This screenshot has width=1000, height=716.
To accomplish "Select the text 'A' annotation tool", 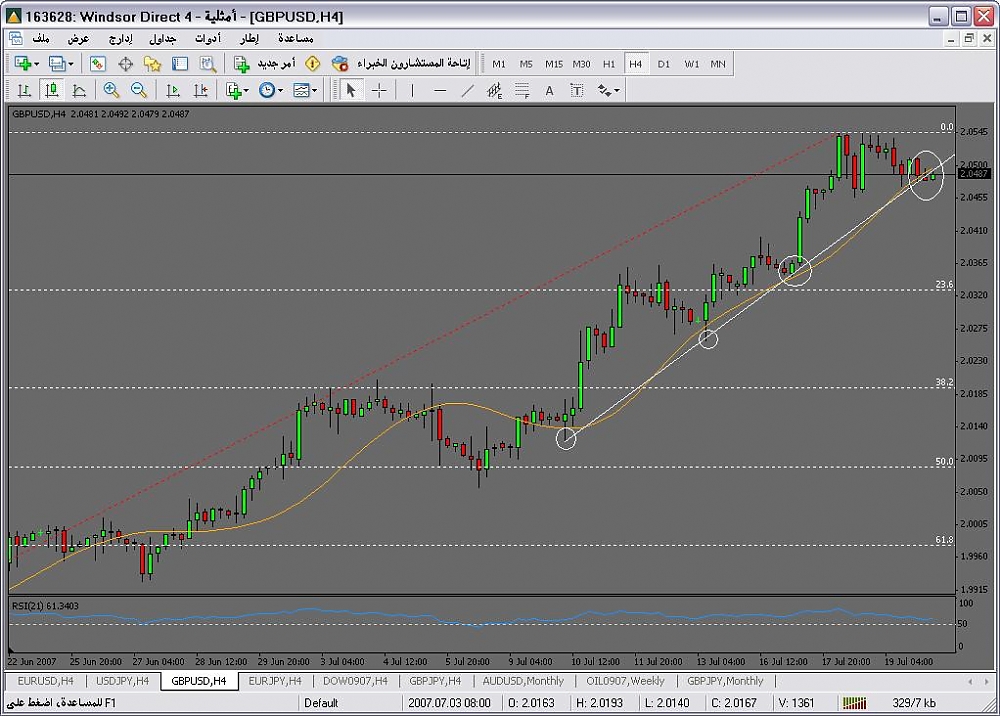I will click(549, 90).
